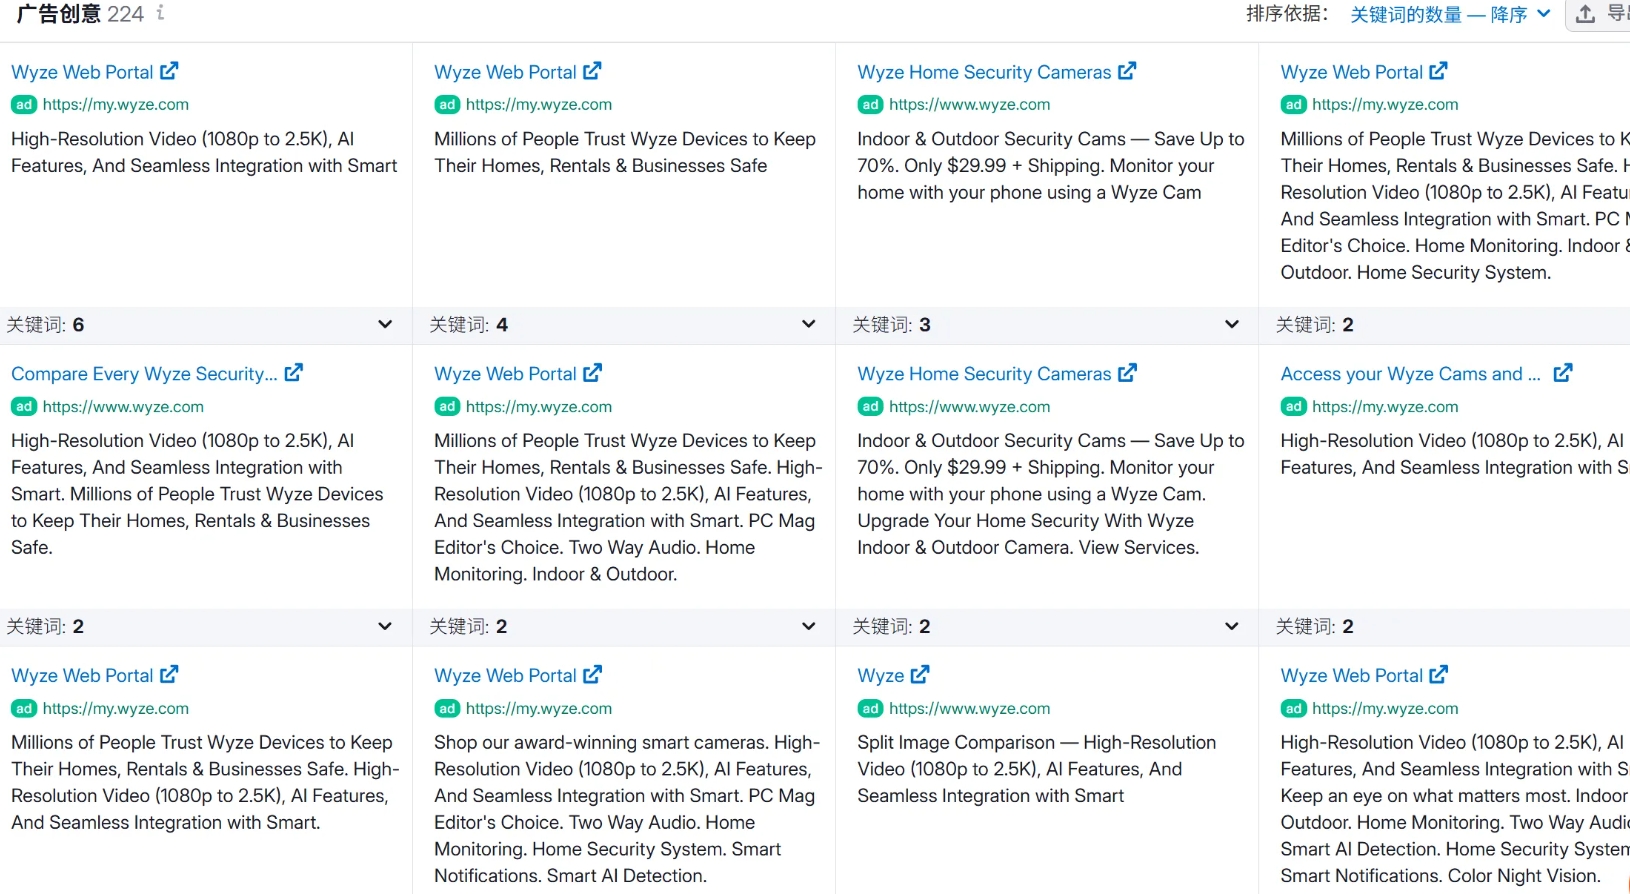The width and height of the screenshot is (1630, 894).
Task: Open 'Wyze Home Security Cameras' title with 3 keywords
Action: [984, 72]
